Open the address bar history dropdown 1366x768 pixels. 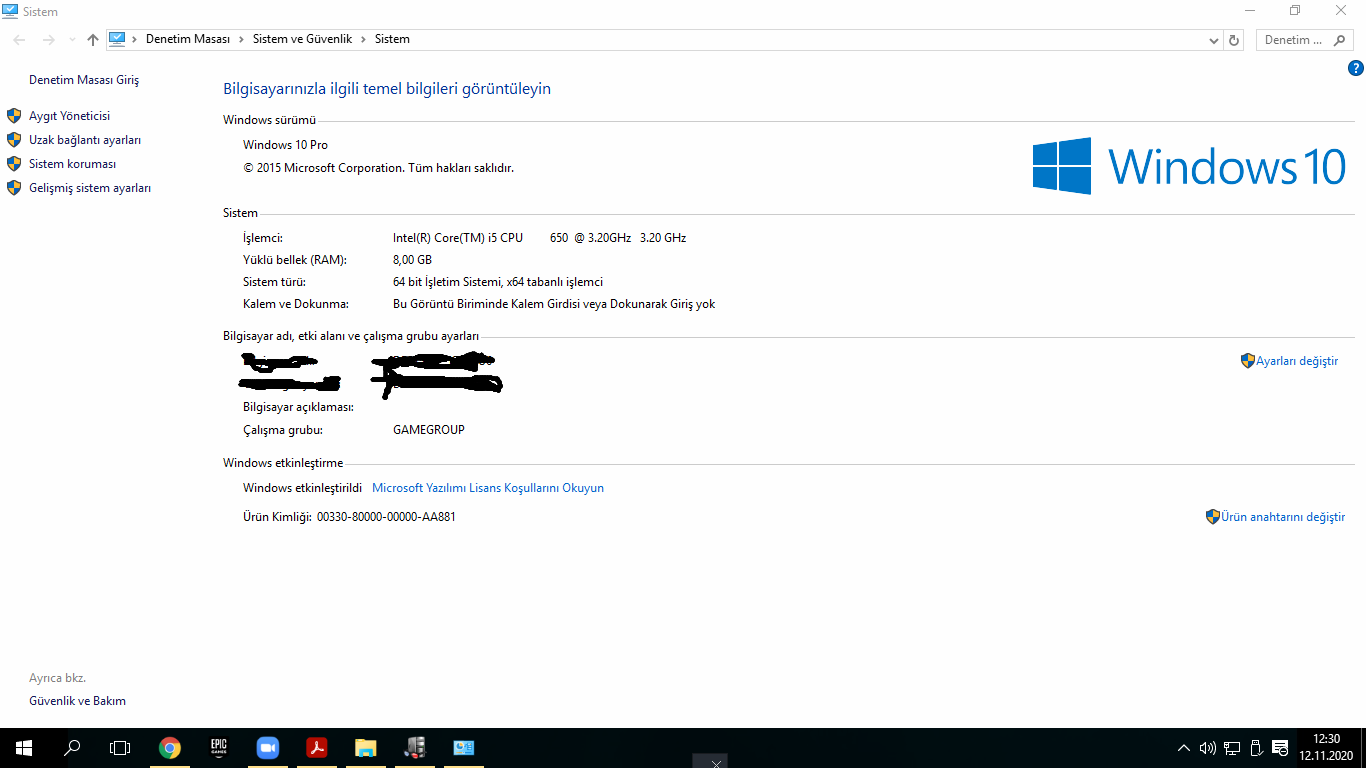point(1213,40)
